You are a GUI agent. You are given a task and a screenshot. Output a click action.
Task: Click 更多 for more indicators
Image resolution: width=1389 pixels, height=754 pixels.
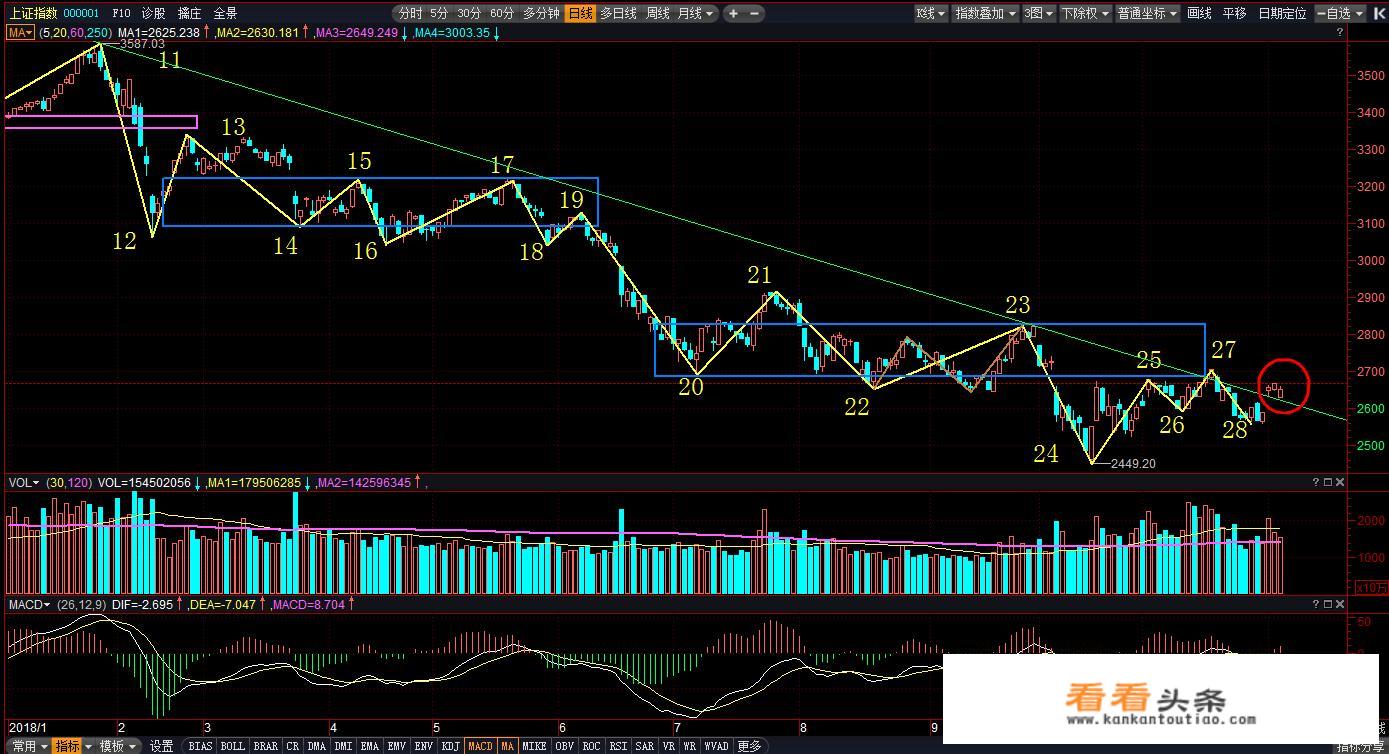coord(749,746)
